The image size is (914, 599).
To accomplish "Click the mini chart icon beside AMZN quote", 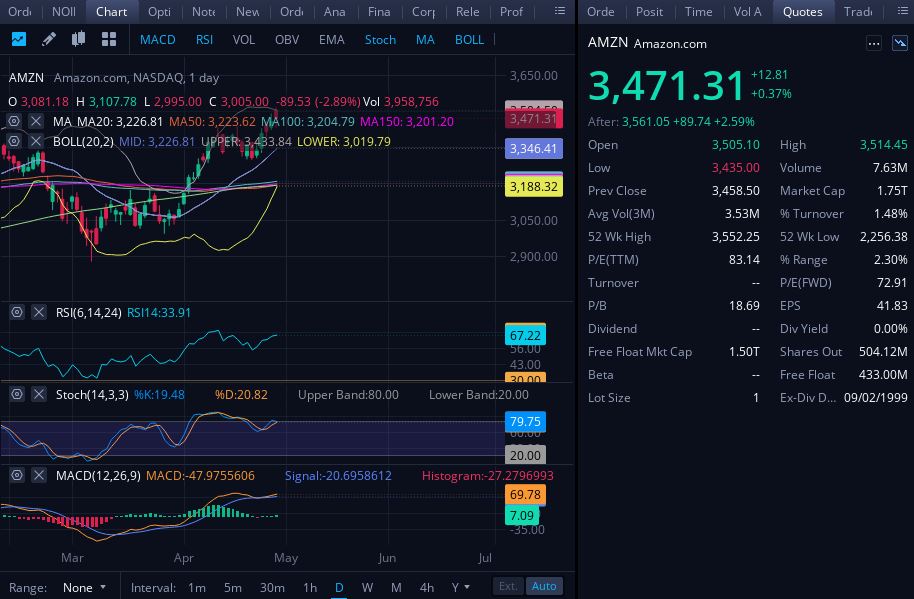I will click(900, 43).
